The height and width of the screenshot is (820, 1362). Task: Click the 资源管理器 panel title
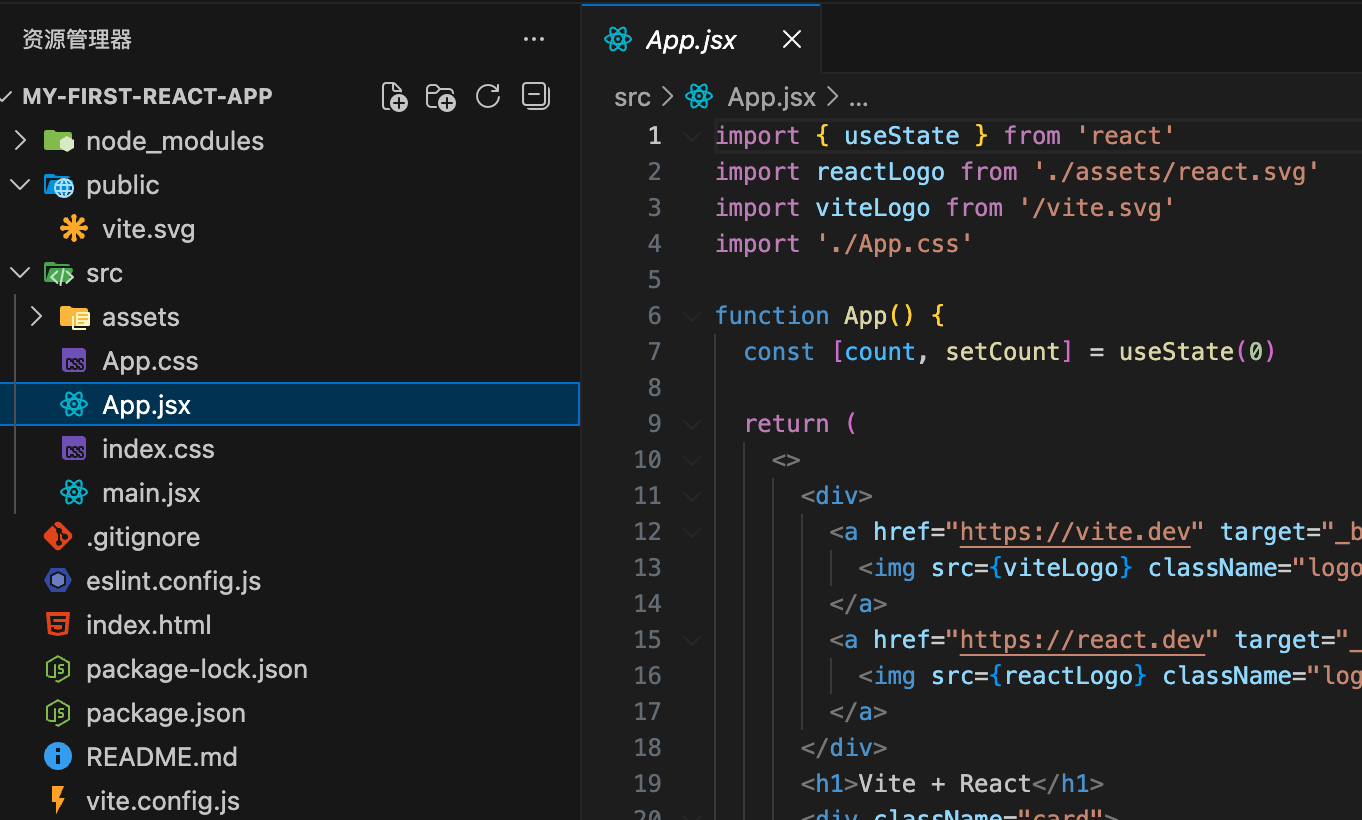tap(77, 39)
